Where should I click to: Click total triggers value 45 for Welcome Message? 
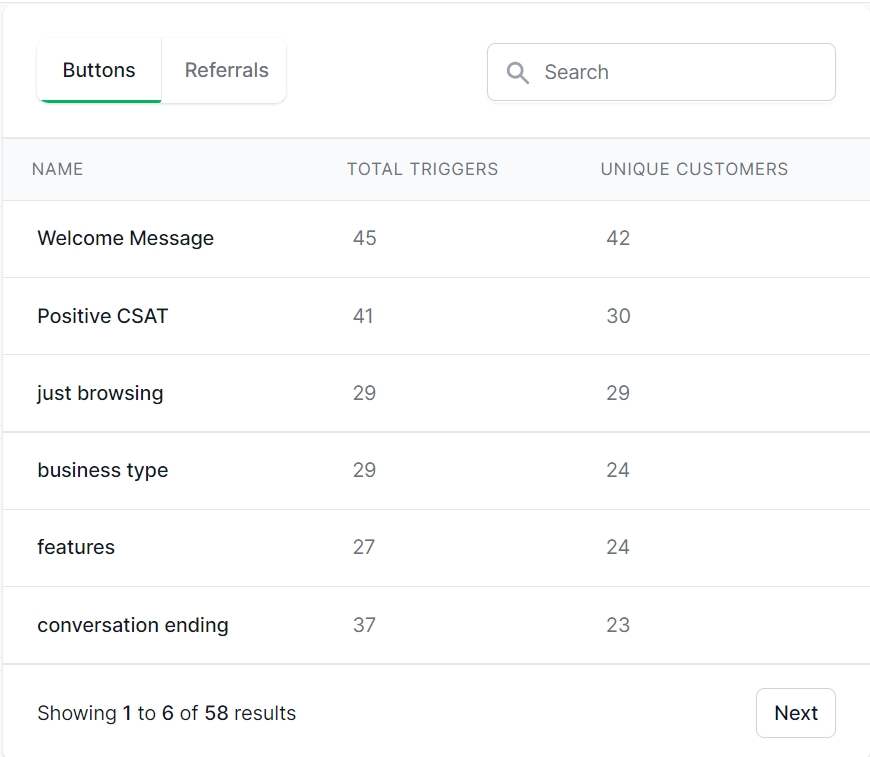pos(365,238)
